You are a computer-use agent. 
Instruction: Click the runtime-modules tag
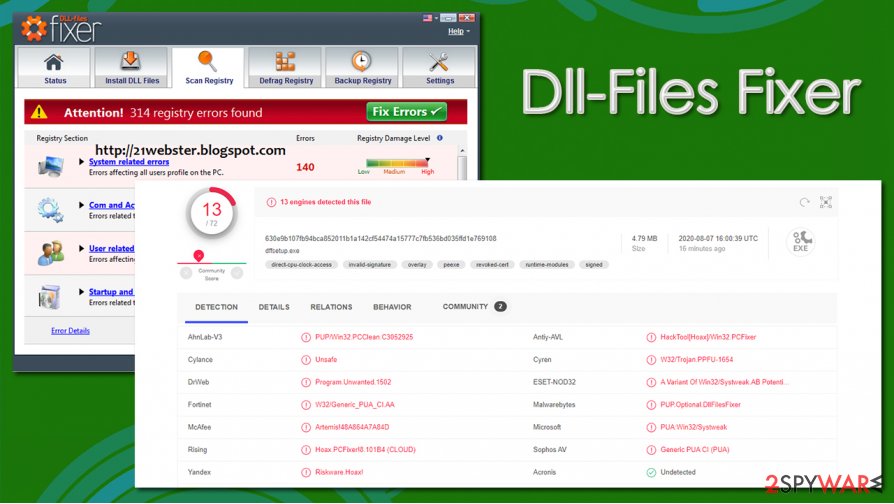pos(547,265)
